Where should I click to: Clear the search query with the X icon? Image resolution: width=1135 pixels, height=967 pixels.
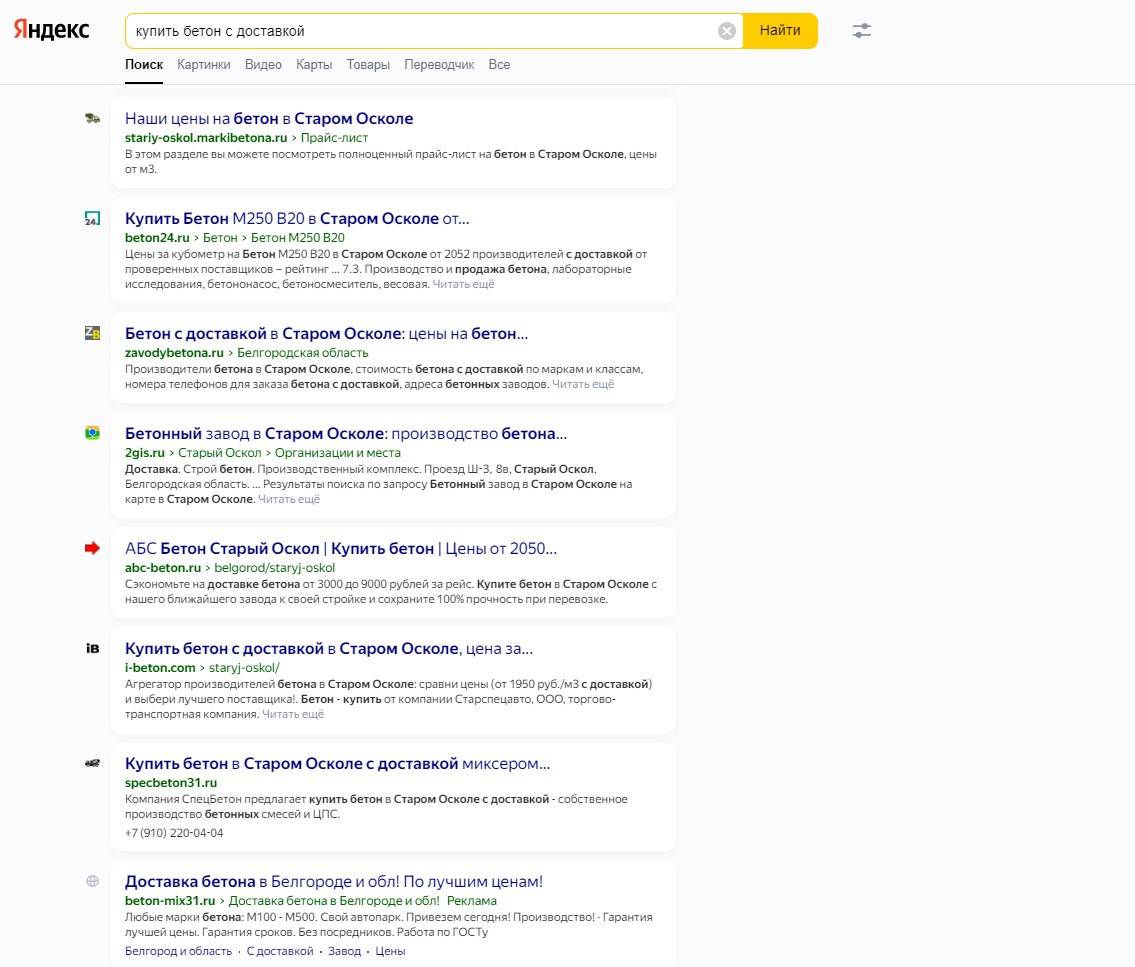coord(727,31)
